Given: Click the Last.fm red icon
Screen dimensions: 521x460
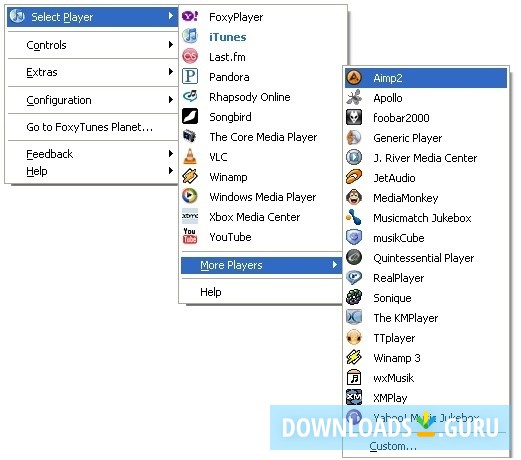Looking at the screenshot, I should [x=190, y=56].
